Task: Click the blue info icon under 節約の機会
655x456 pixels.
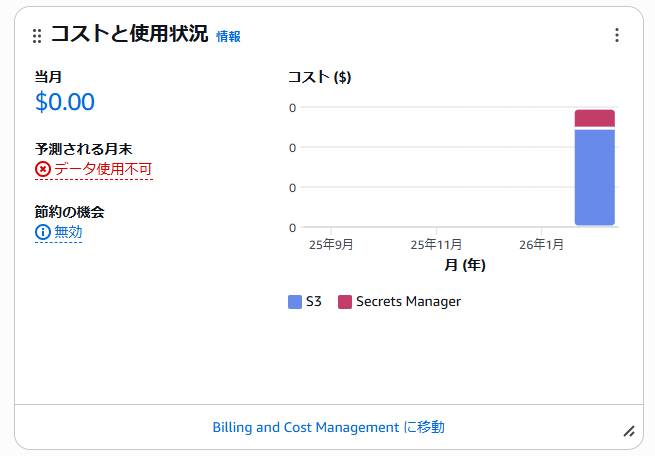Action: pos(43,232)
